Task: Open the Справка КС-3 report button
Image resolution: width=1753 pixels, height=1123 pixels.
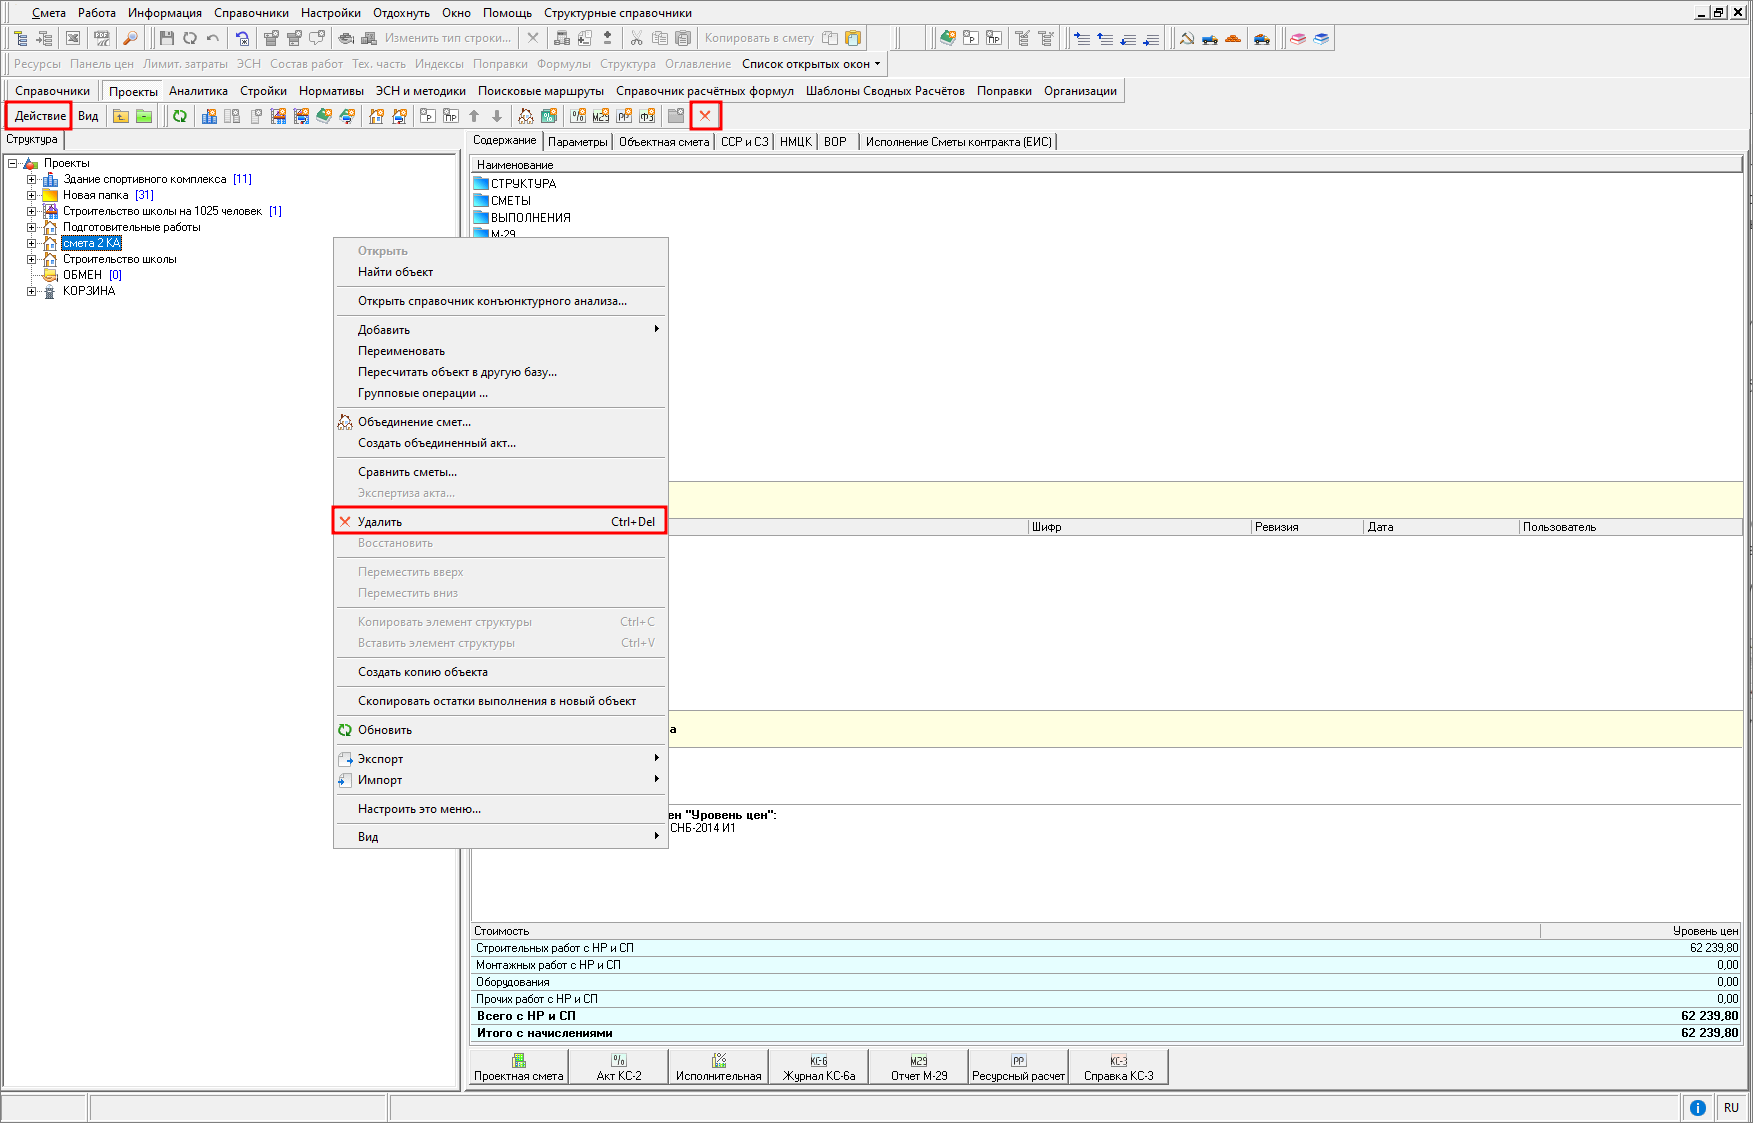Action: tap(1118, 1067)
